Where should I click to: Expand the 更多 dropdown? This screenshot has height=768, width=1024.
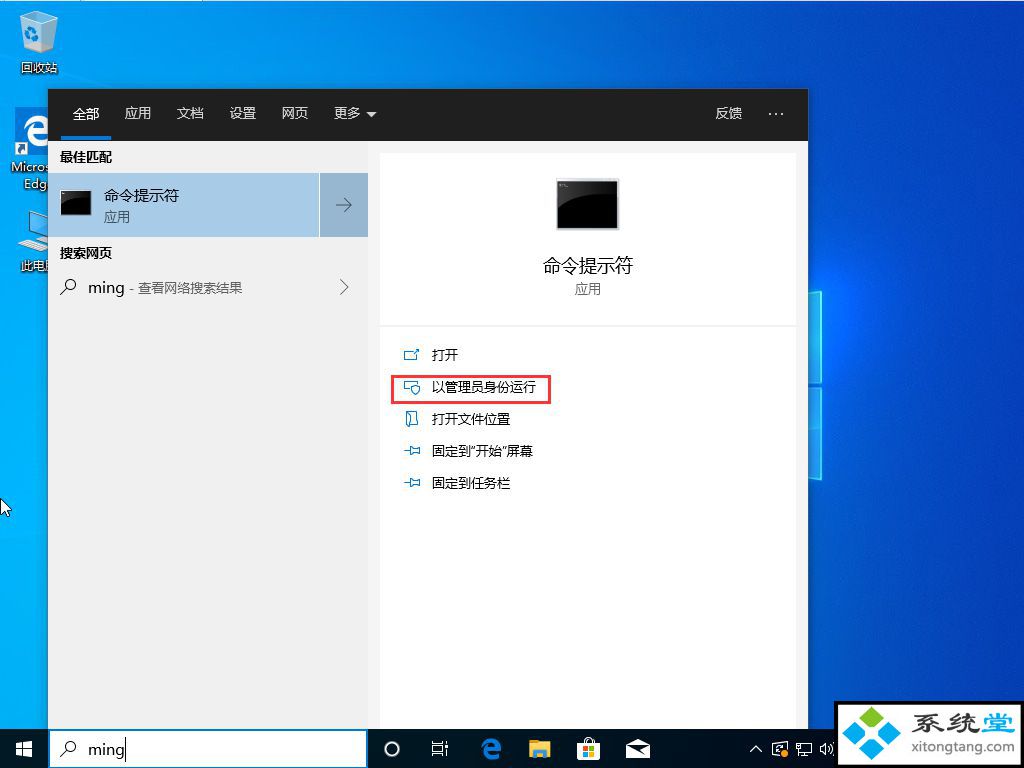click(355, 113)
